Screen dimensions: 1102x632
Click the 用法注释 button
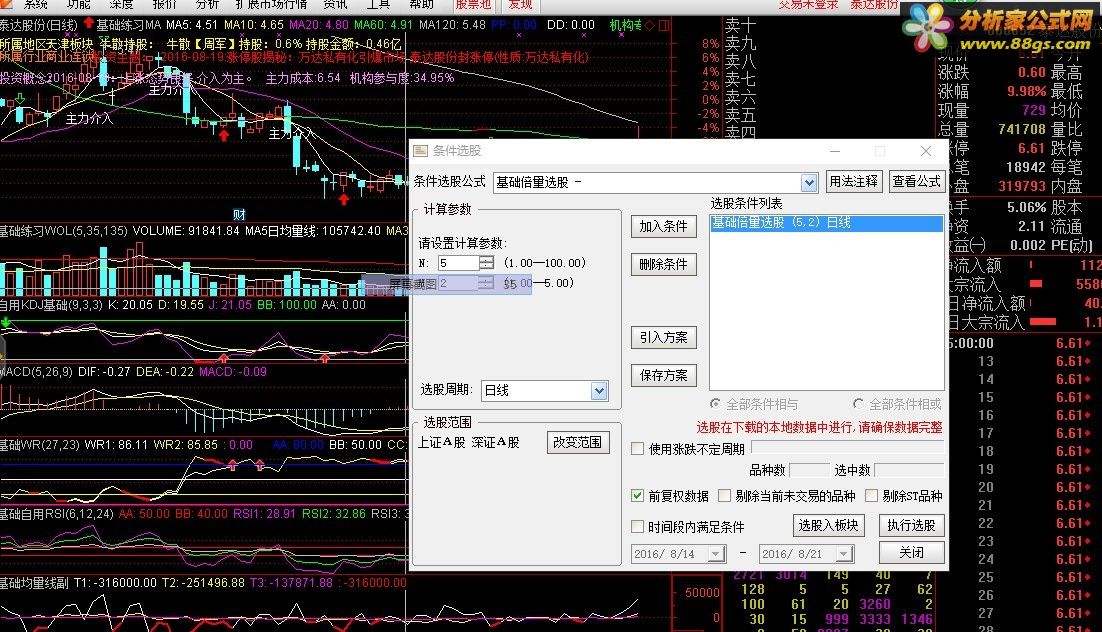tap(853, 181)
